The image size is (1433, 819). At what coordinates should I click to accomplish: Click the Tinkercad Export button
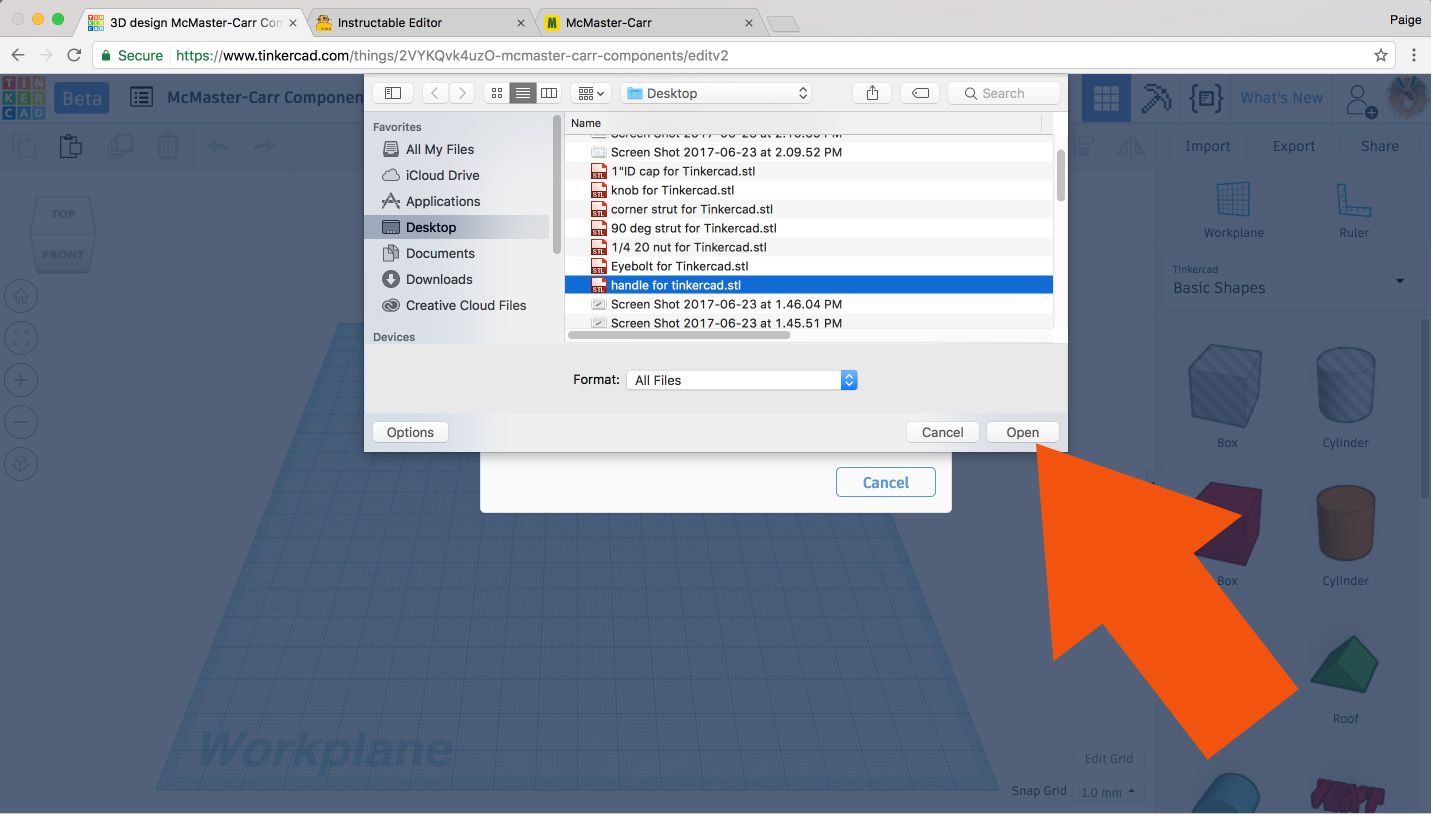point(1294,146)
